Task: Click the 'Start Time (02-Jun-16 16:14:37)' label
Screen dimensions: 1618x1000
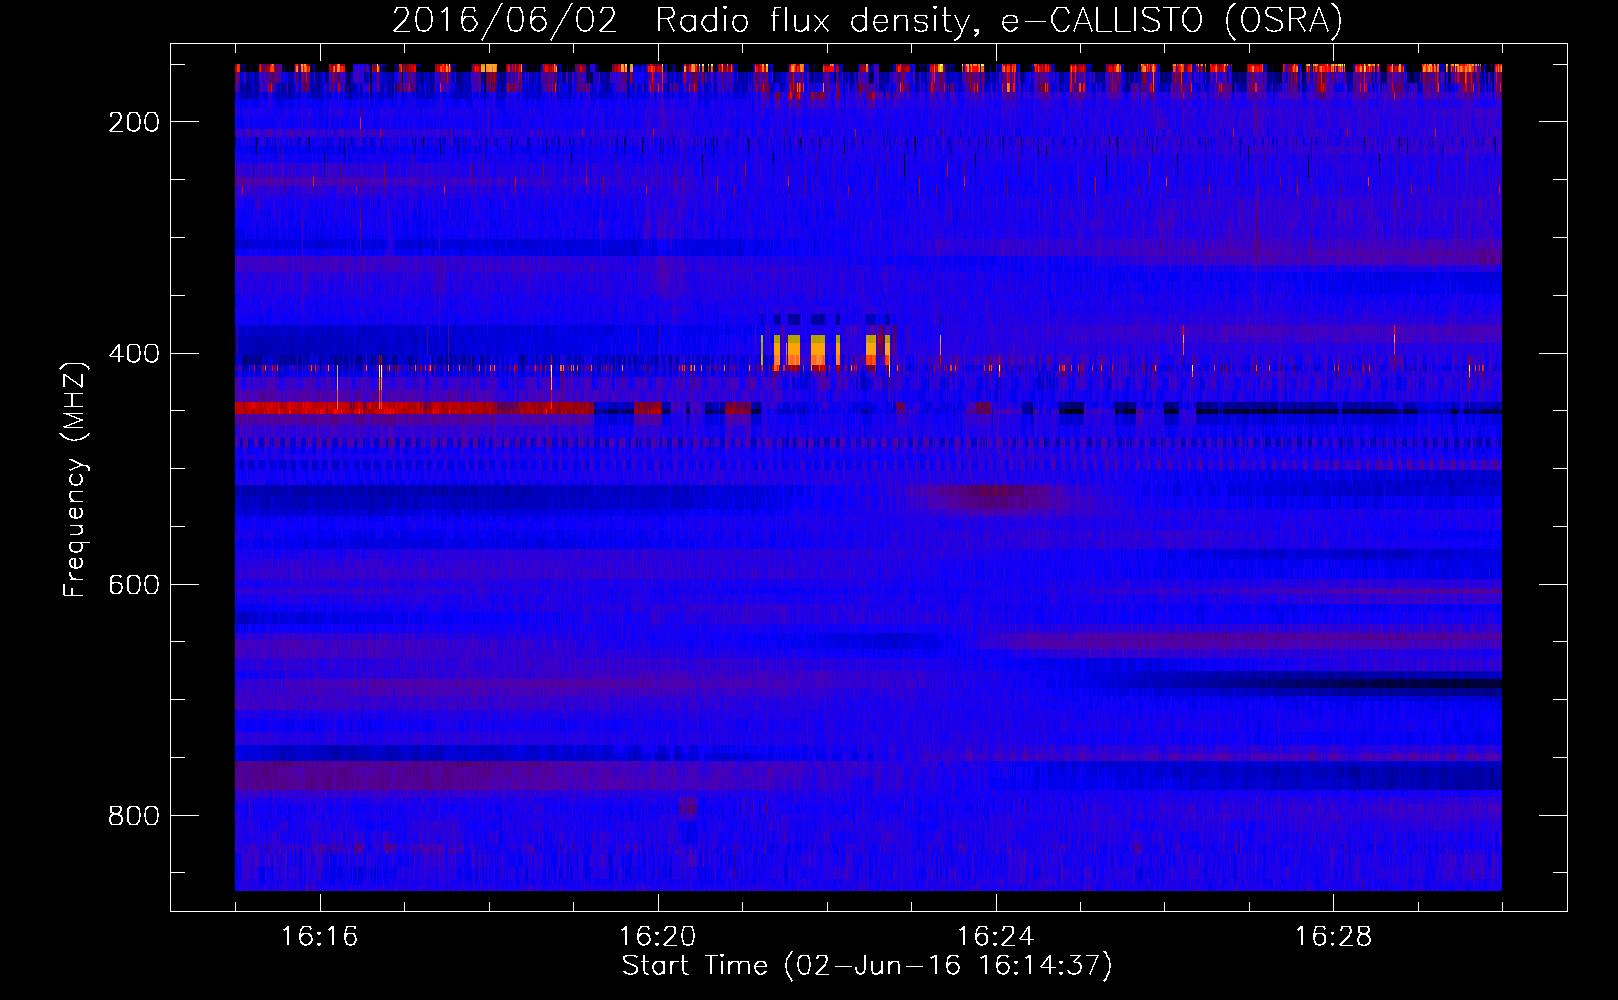Action: pyautogui.click(x=866, y=966)
